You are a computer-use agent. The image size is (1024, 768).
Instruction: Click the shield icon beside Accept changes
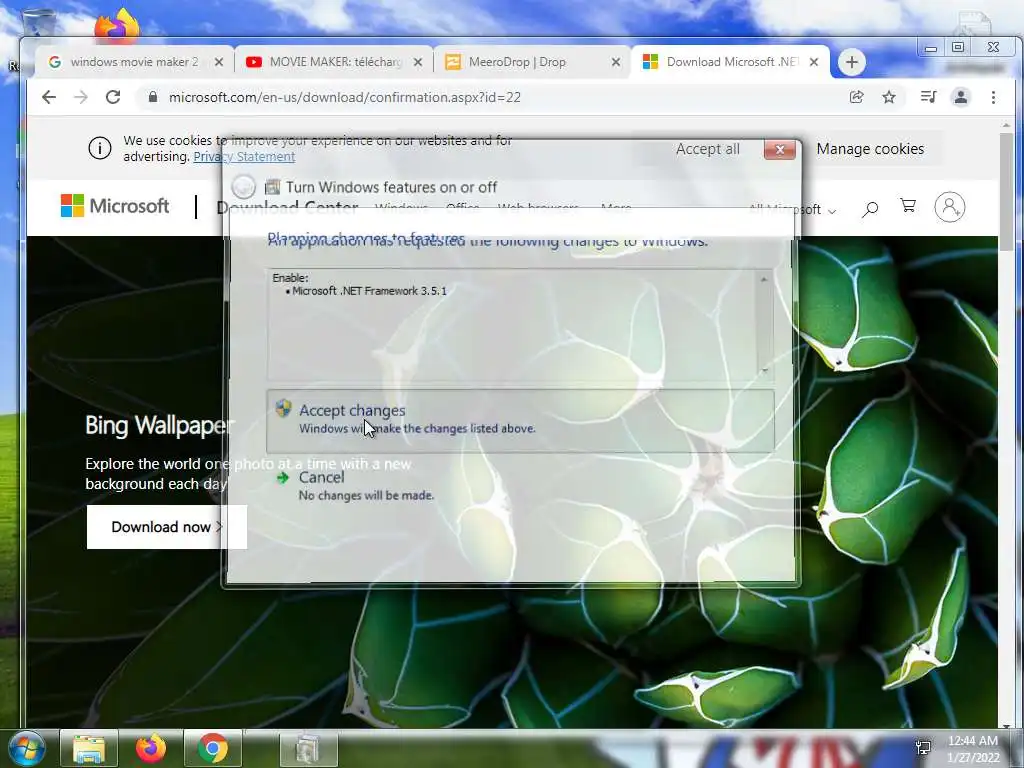click(283, 409)
